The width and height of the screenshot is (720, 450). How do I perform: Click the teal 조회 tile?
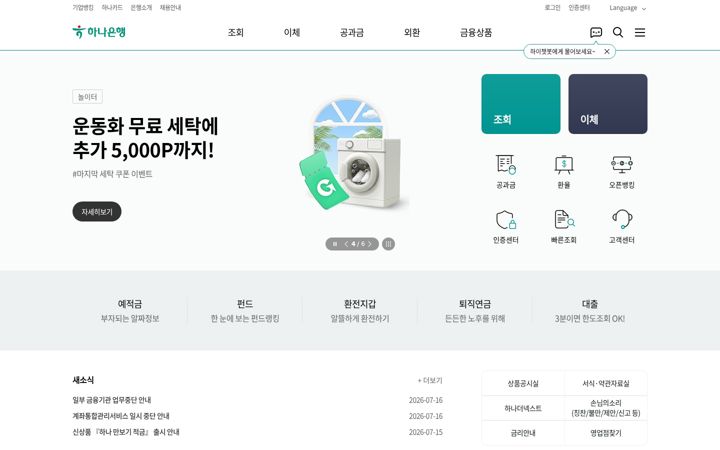tap(521, 104)
